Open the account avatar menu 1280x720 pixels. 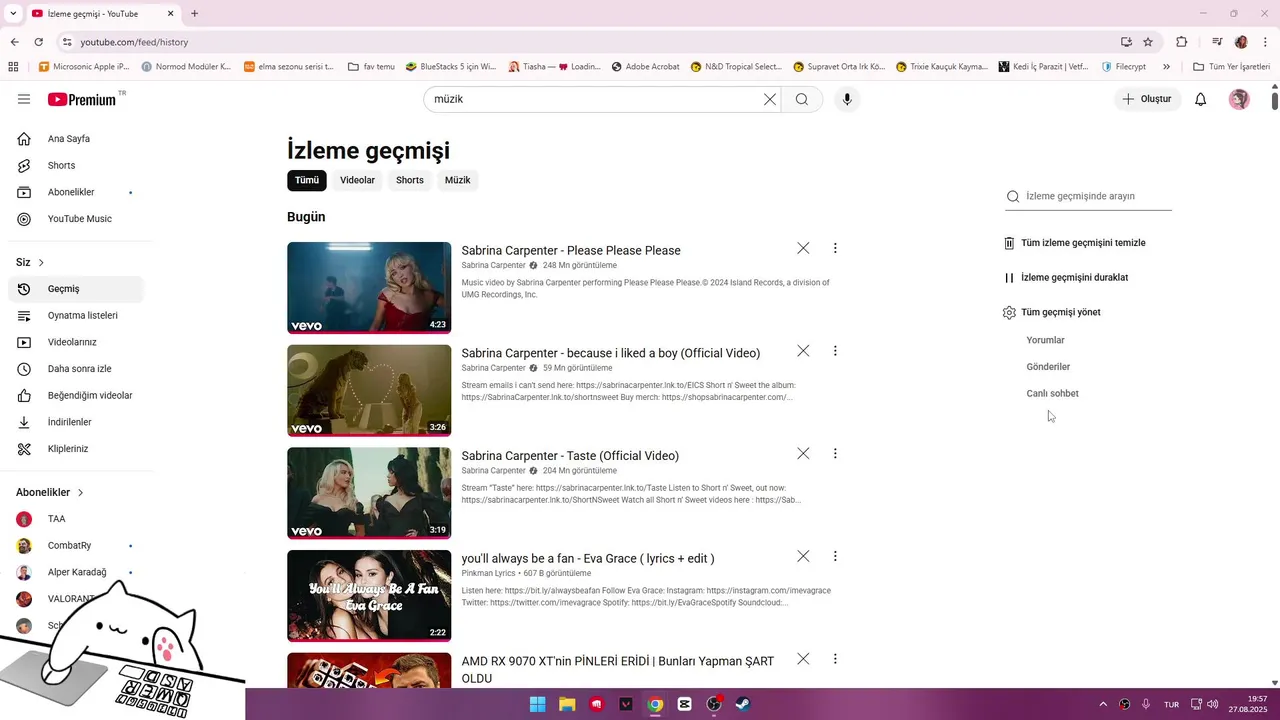[1239, 99]
